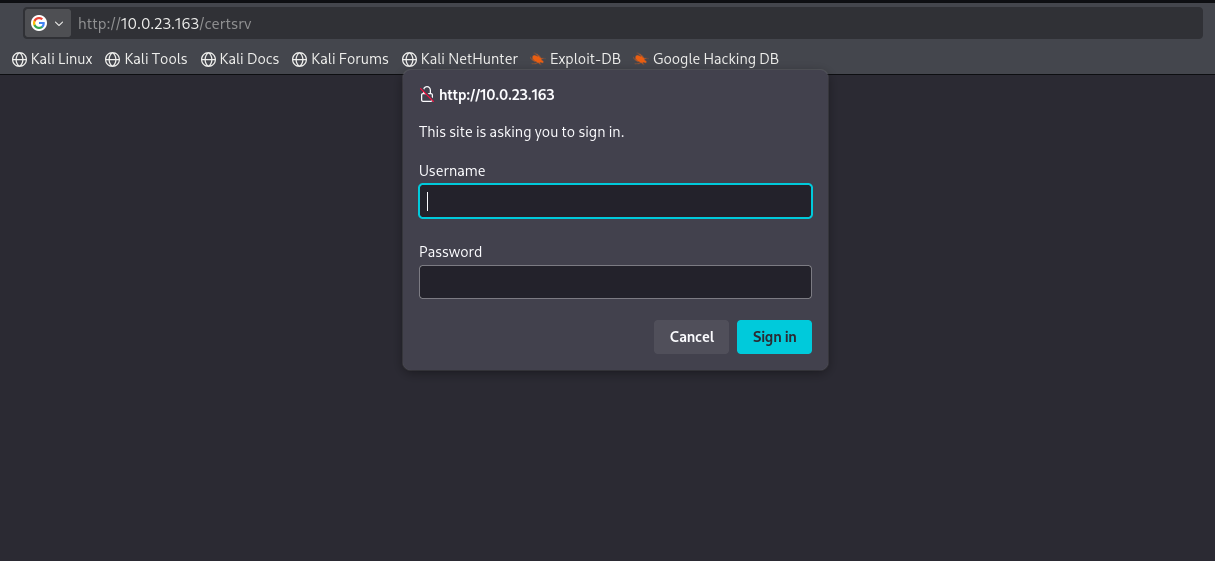Open the Kali Tools bookmark
The height and width of the screenshot is (561, 1215).
(146, 59)
